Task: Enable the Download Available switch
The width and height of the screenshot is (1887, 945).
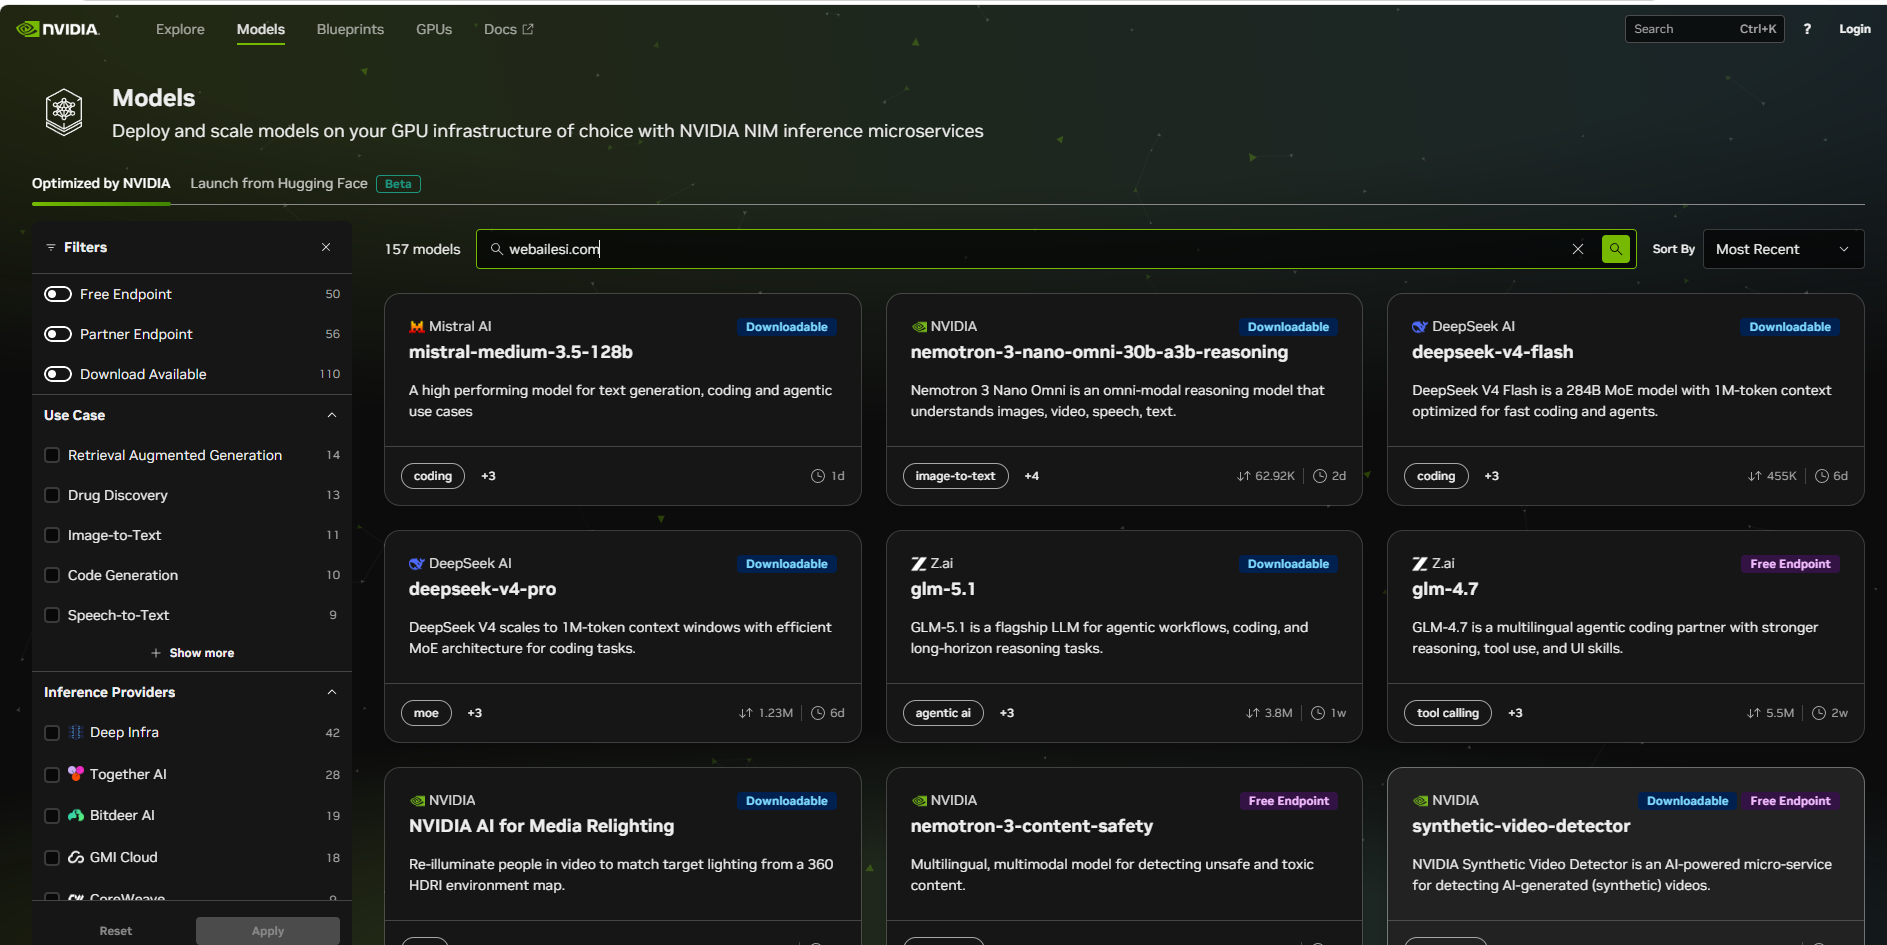Action: click(58, 374)
